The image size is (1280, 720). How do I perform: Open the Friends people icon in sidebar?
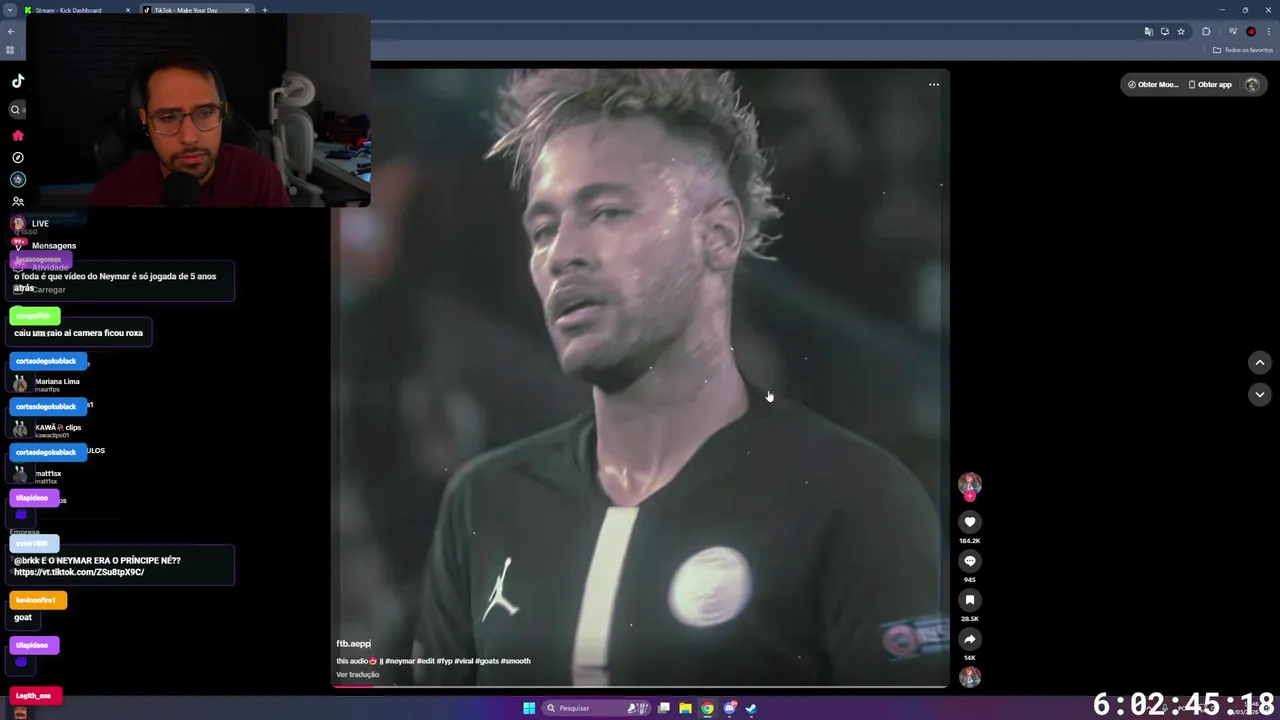coord(18,201)
